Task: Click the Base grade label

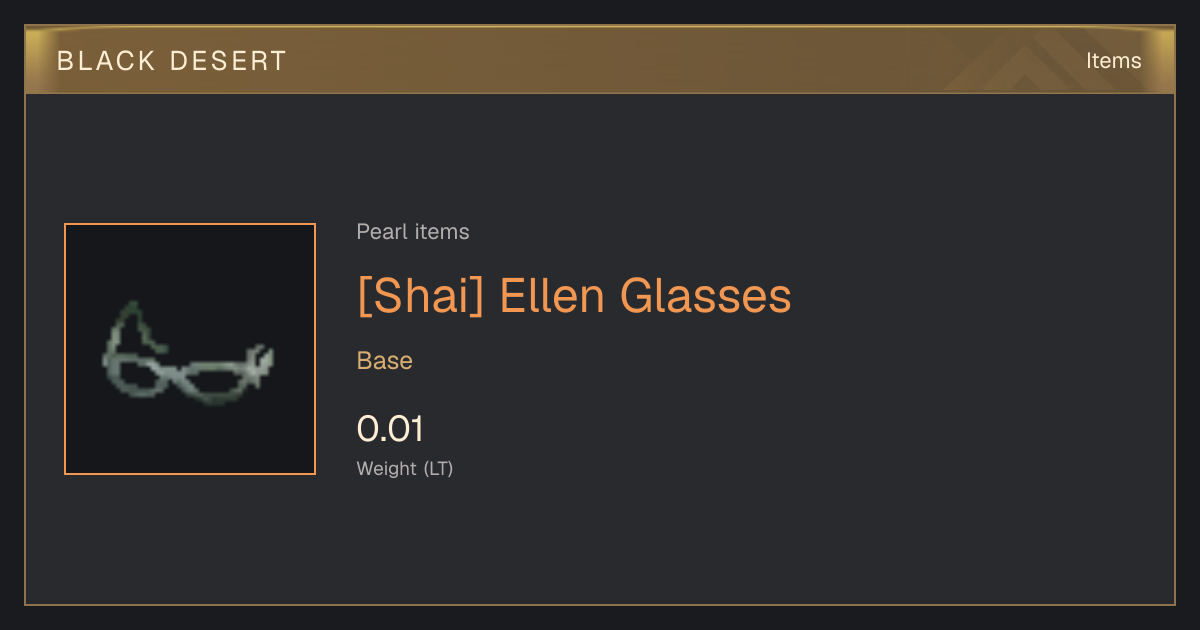Action: coord(385,361)
